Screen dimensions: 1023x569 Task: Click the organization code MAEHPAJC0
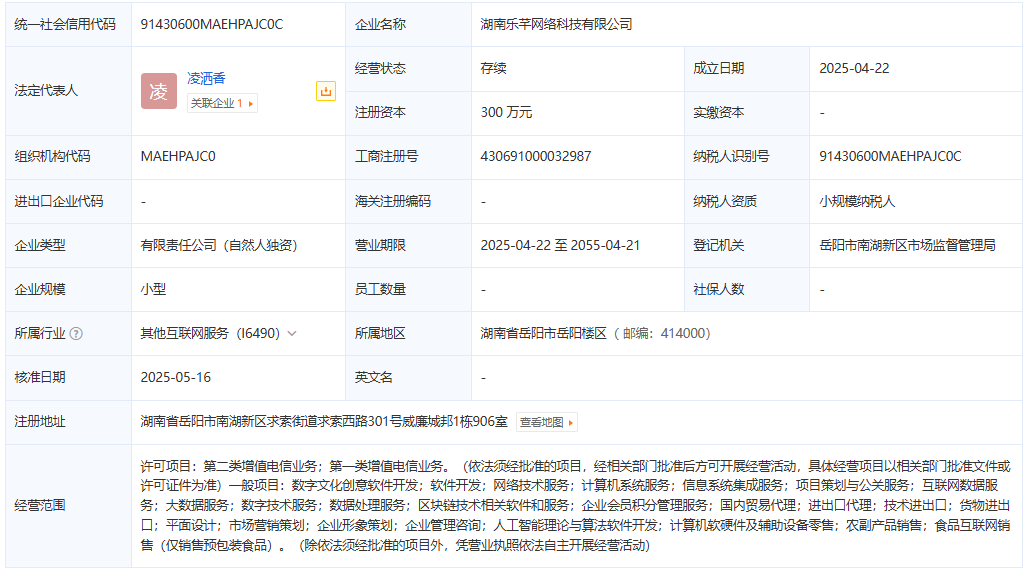(x=178, y=156)
